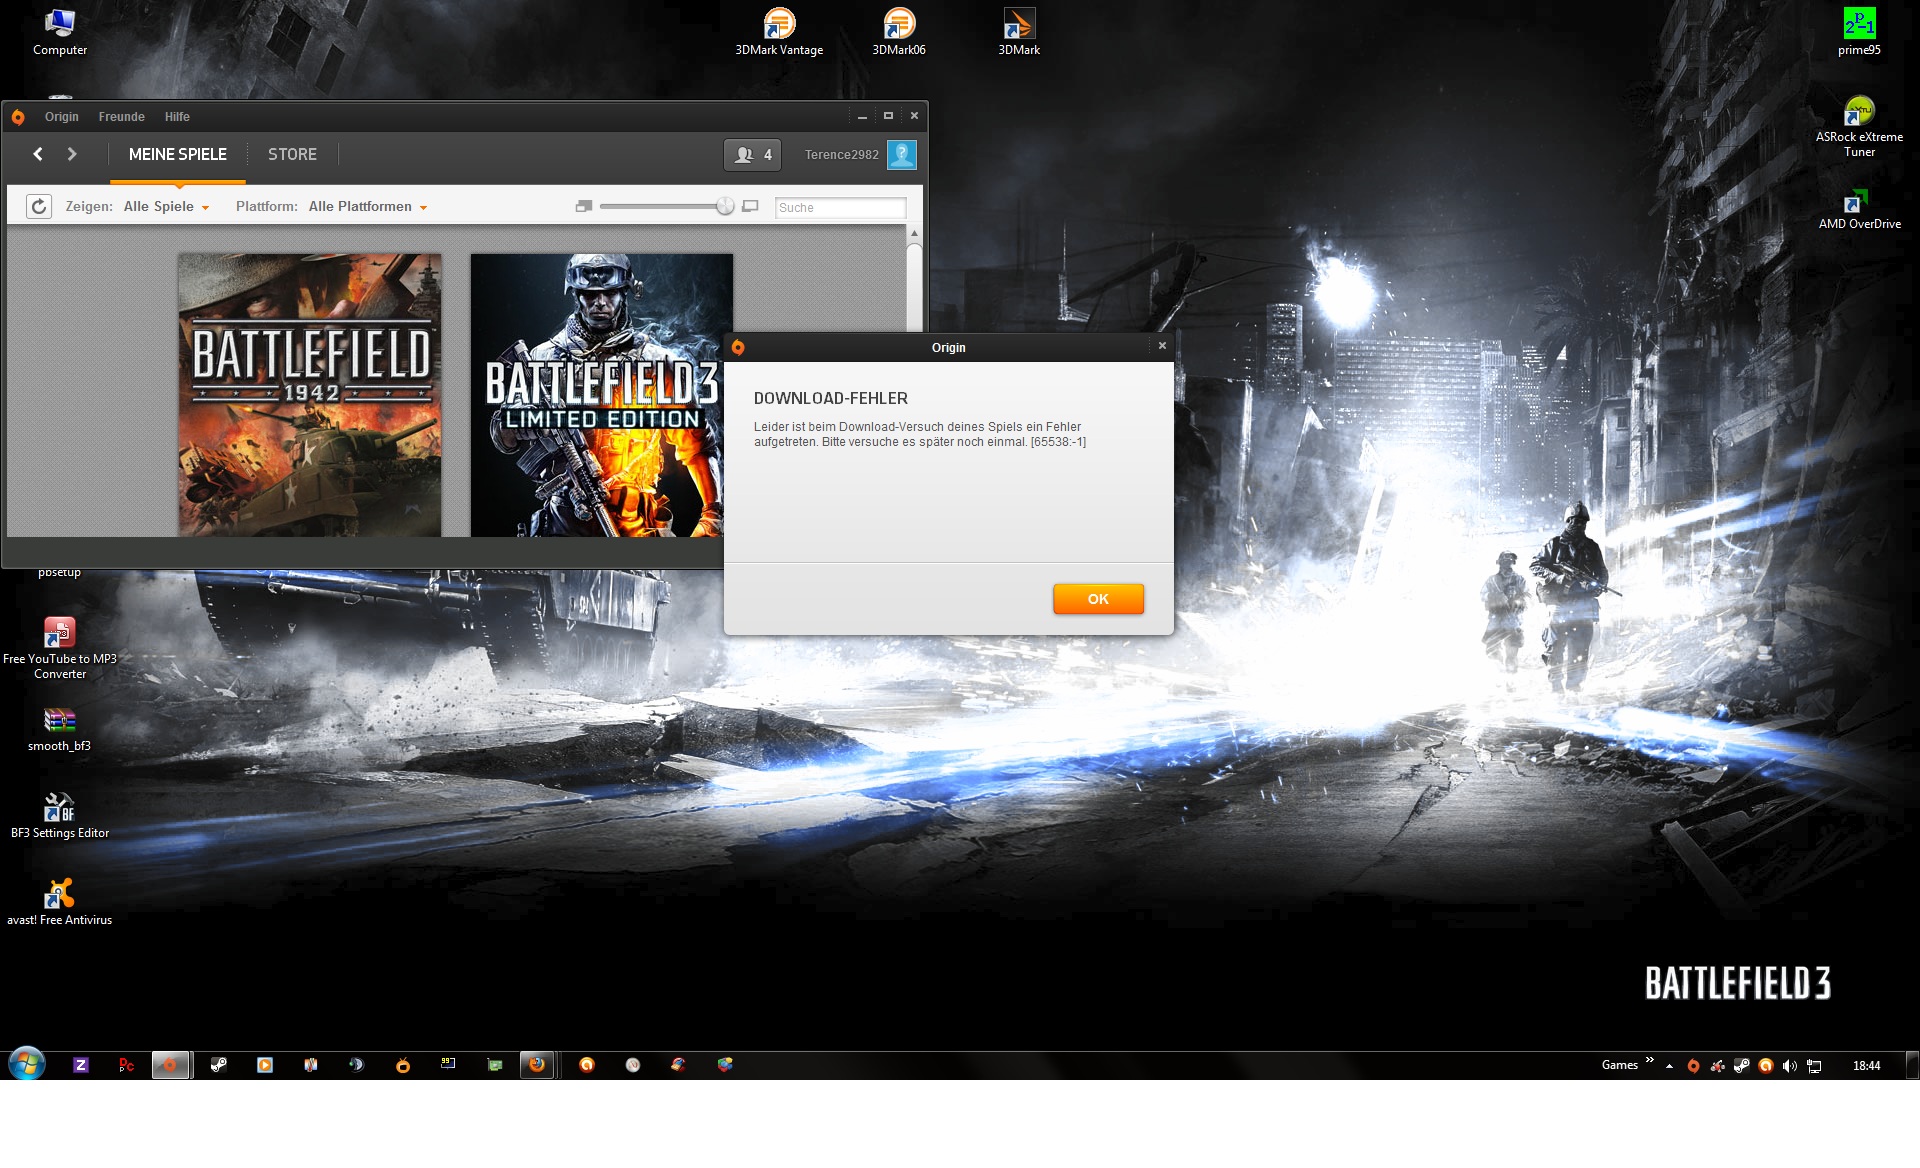Go forward with the right arrow

click(x=72, y=154)
